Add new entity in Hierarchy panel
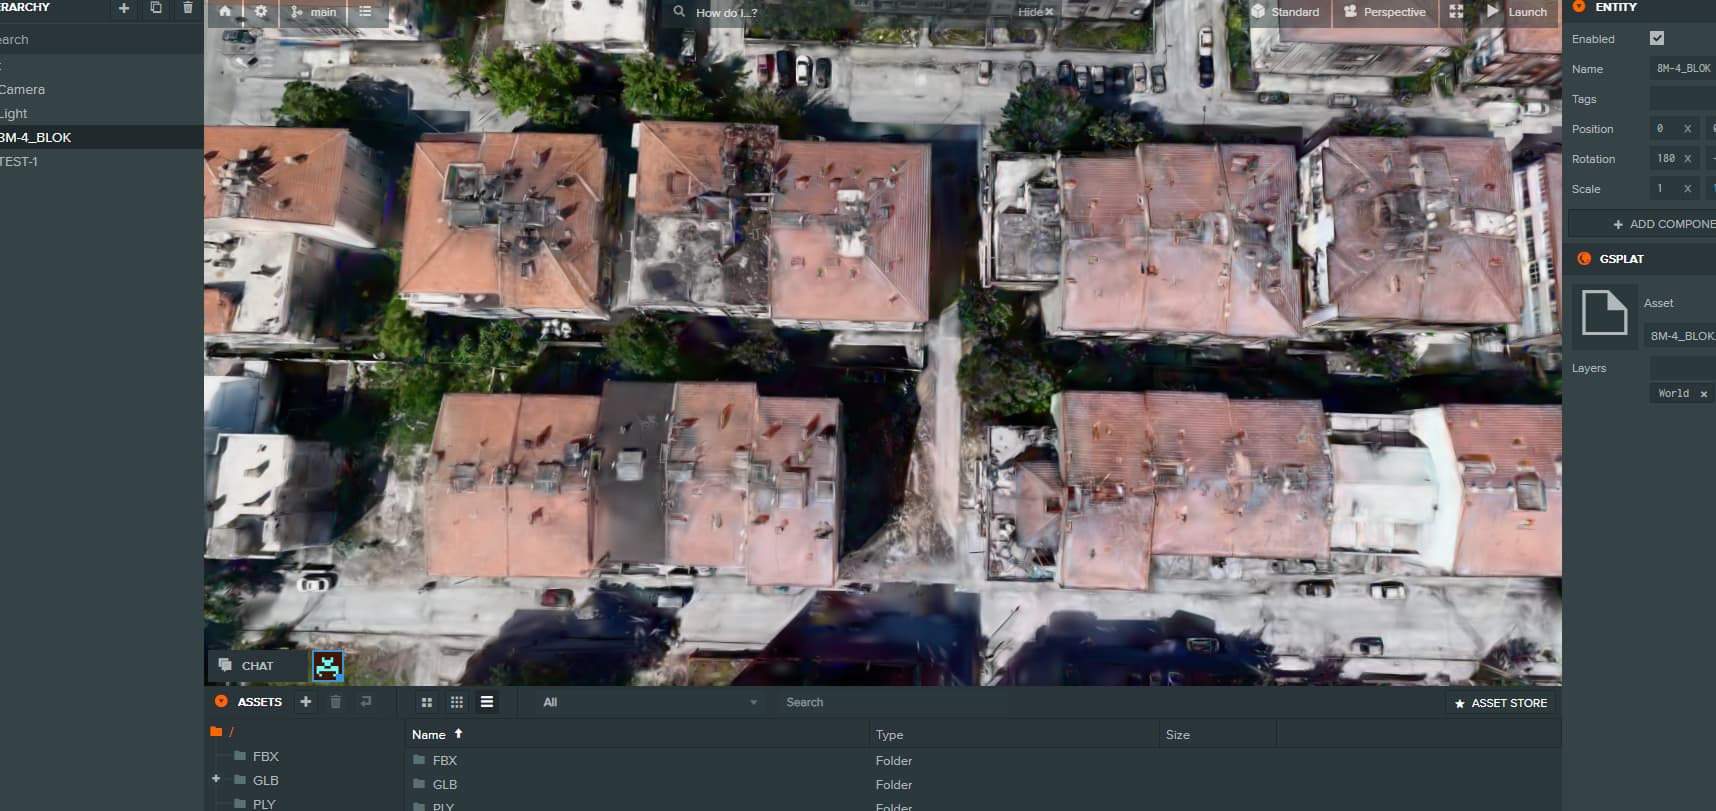 coord(124,8)
